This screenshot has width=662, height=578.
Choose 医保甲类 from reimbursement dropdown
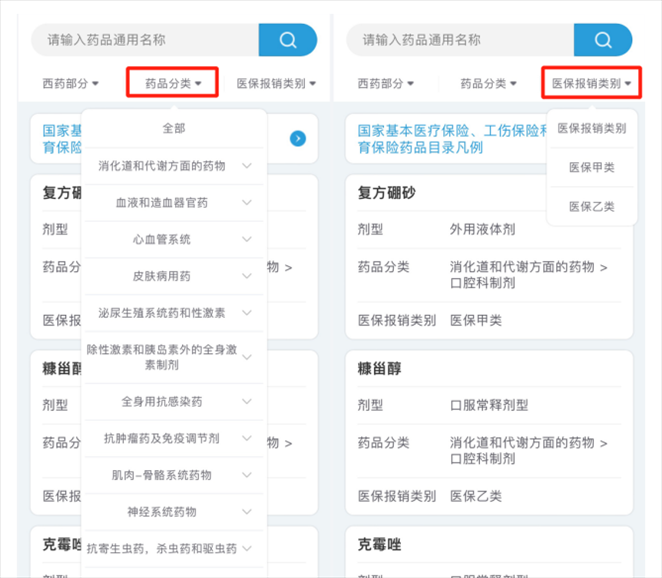592,167
